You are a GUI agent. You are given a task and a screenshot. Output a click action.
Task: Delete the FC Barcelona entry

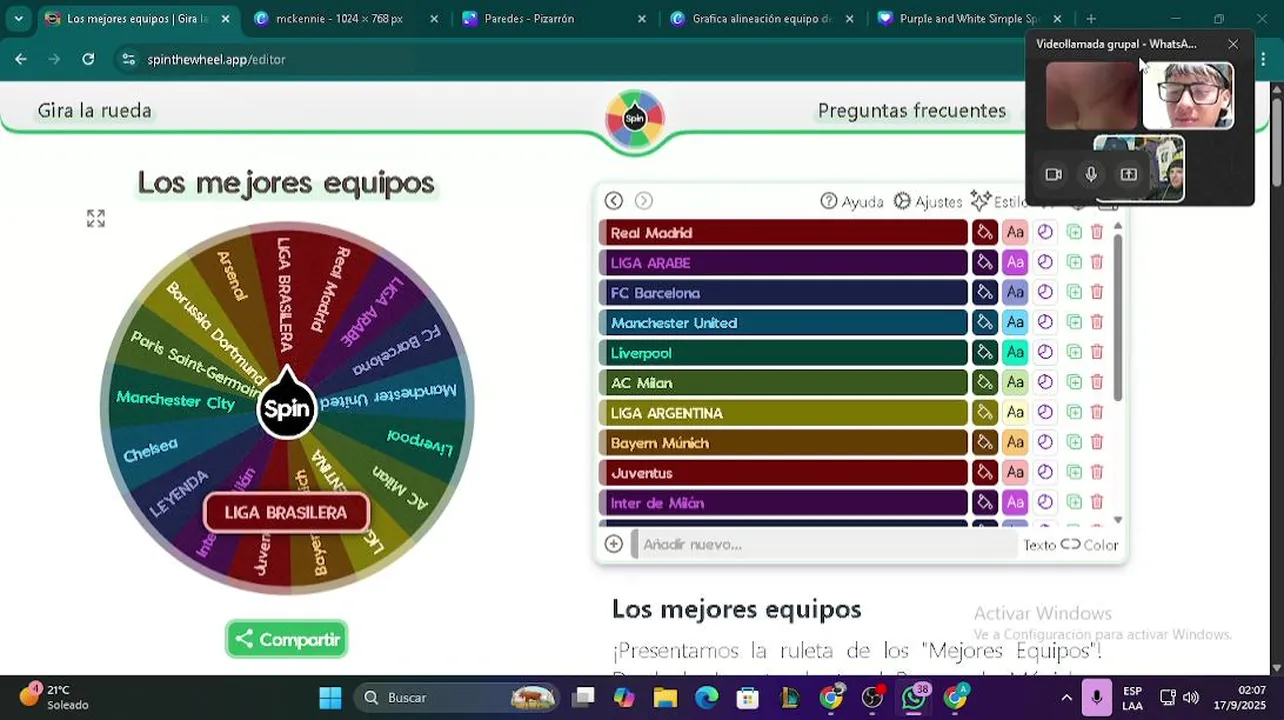[x=1097, y=292]
